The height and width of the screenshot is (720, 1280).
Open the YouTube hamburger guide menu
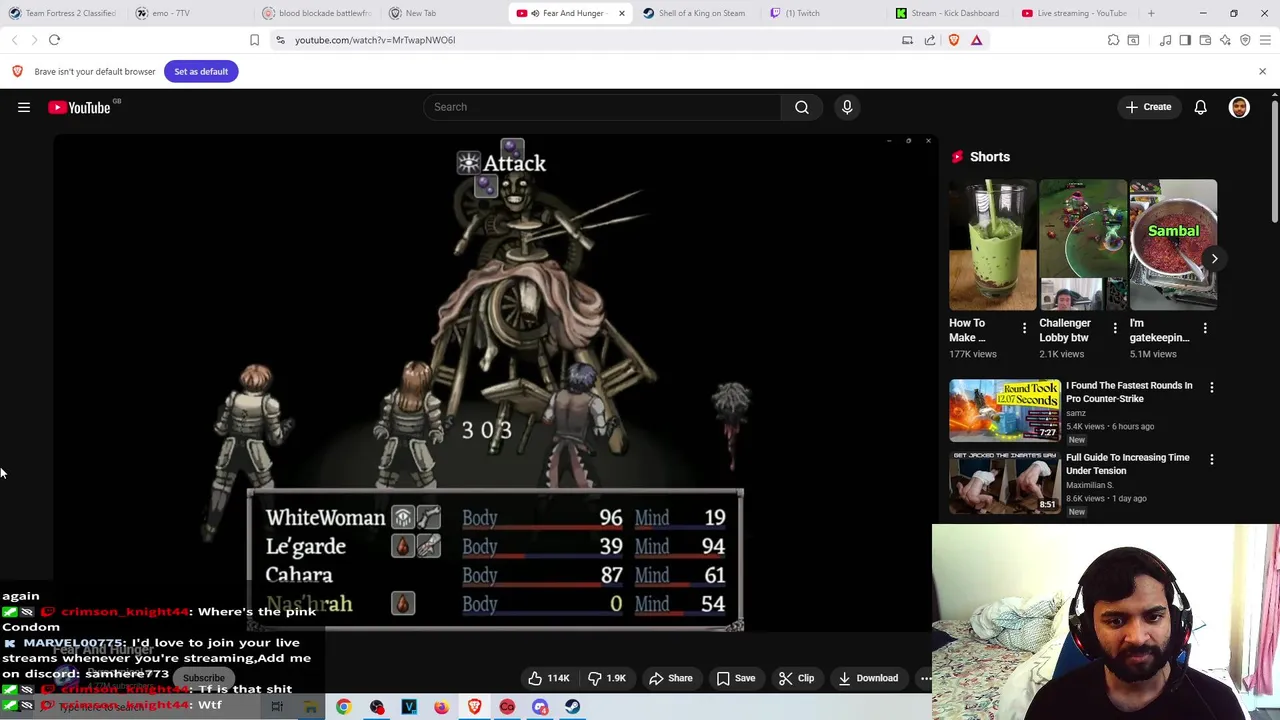[24, 107]
